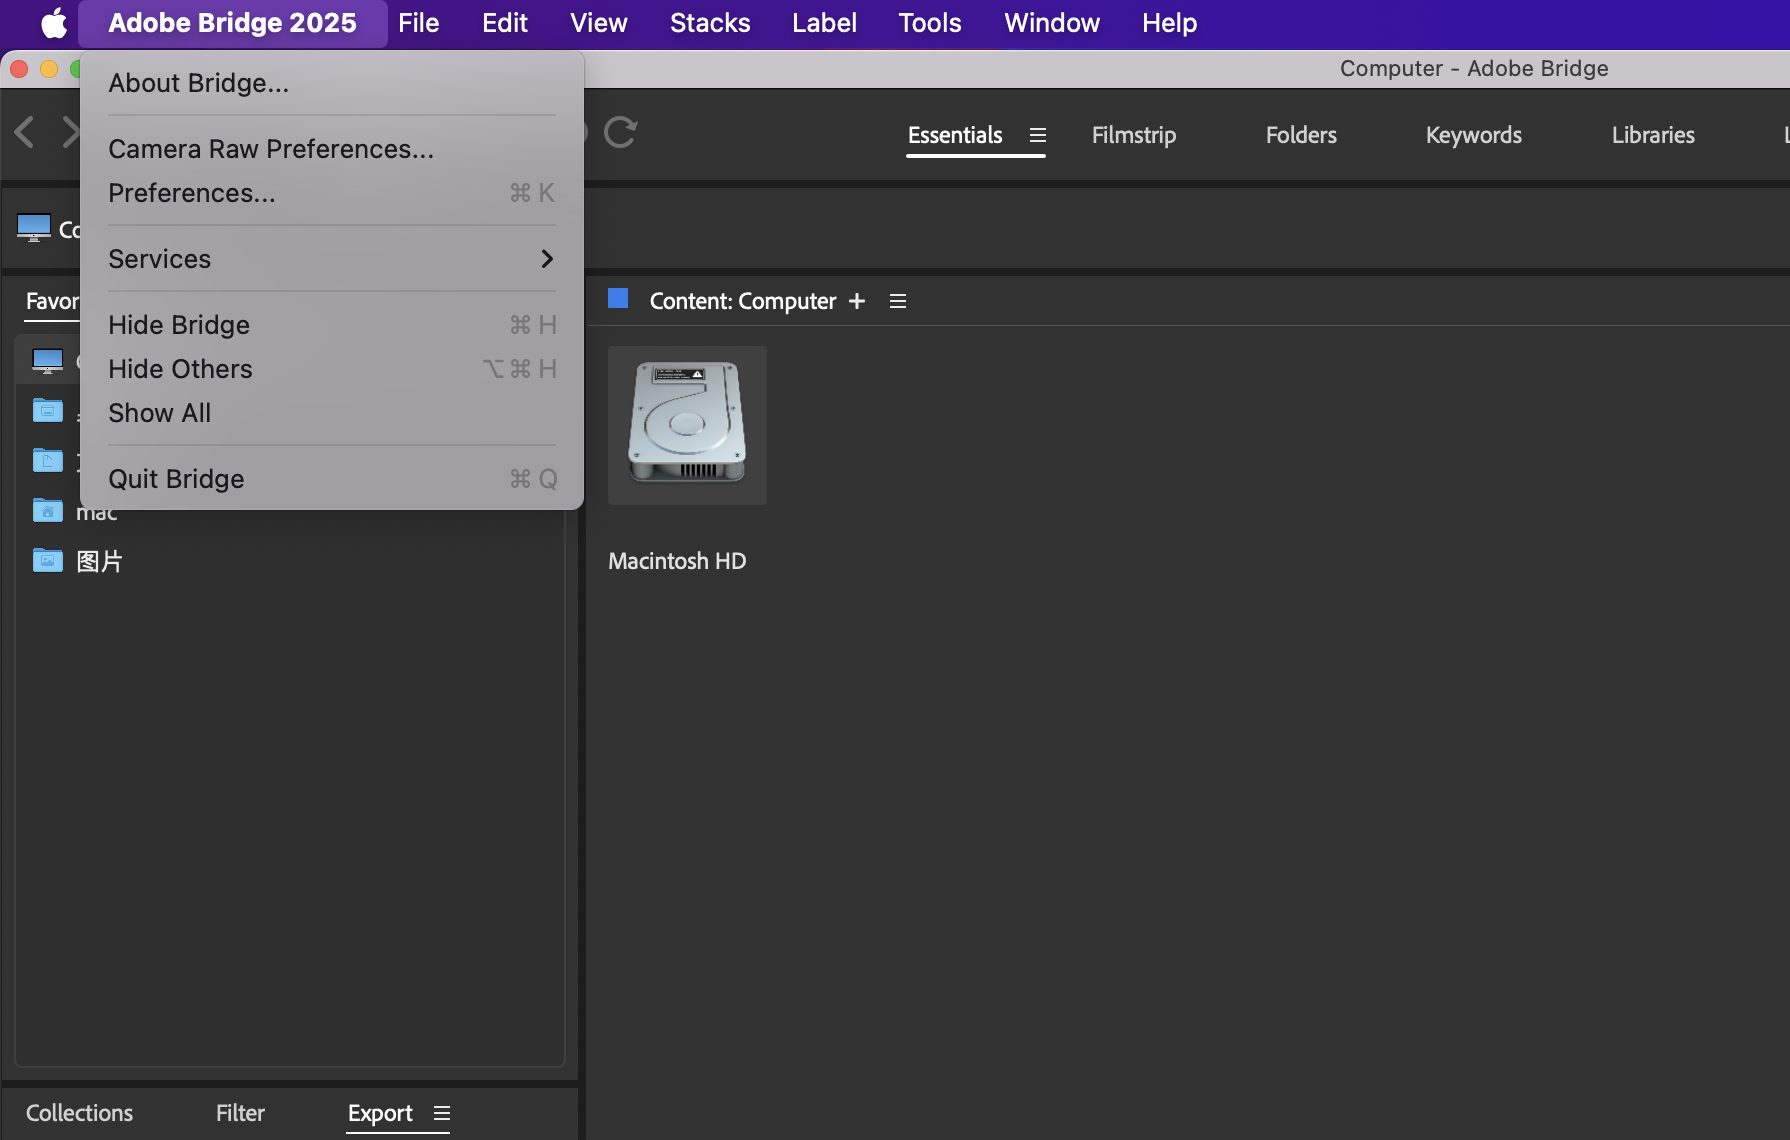Click the plus icon beside Content: Computer

857,301
